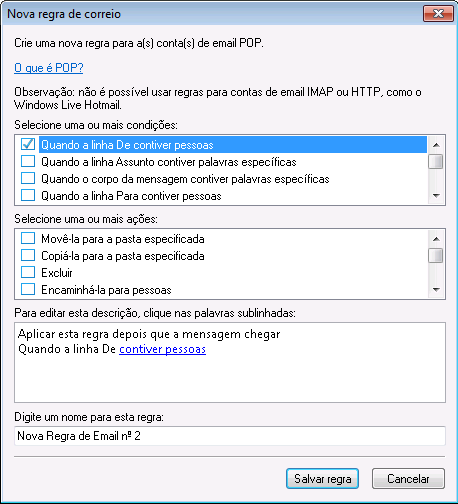Uncheck 'Quando a linha De contiver pessoas'
458x504 pixels.
click(28, 144)
